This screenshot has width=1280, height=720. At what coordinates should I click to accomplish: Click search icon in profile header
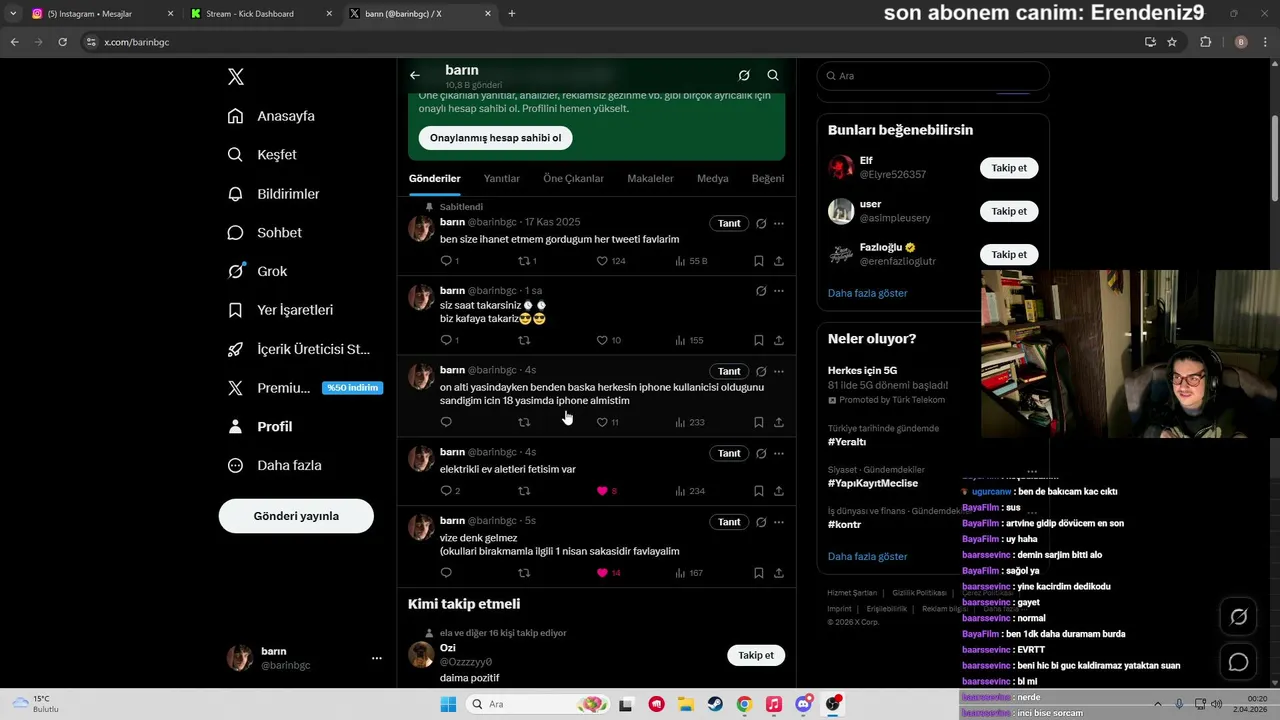773,75
